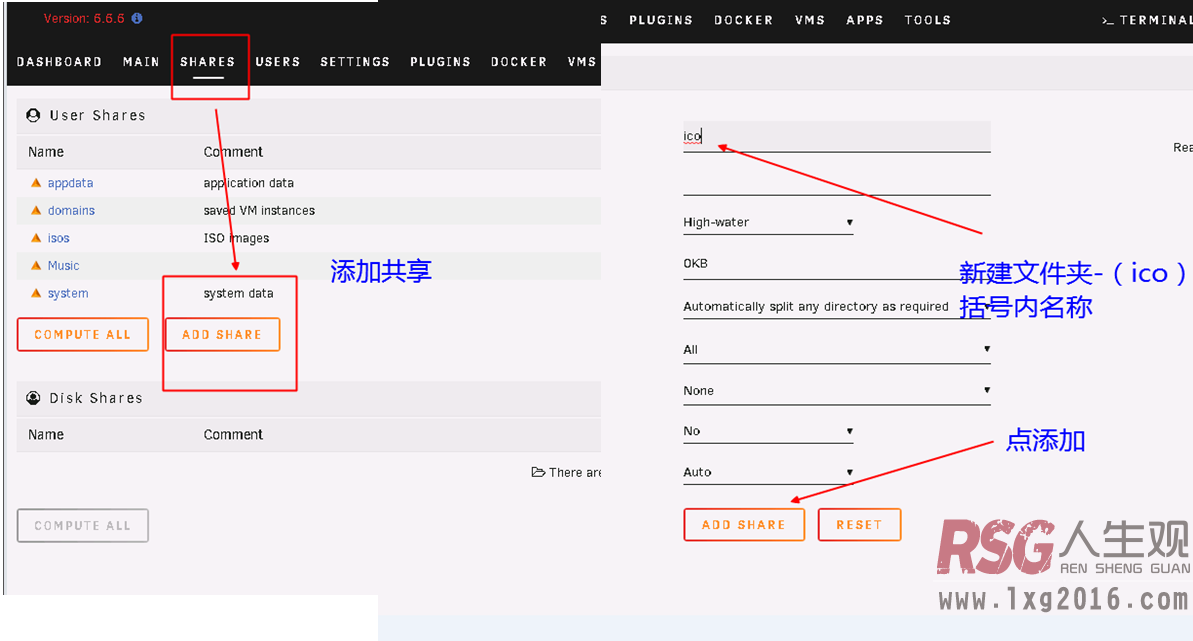
Task: Click the Disk Shares header icon
Action: [33, 397]
